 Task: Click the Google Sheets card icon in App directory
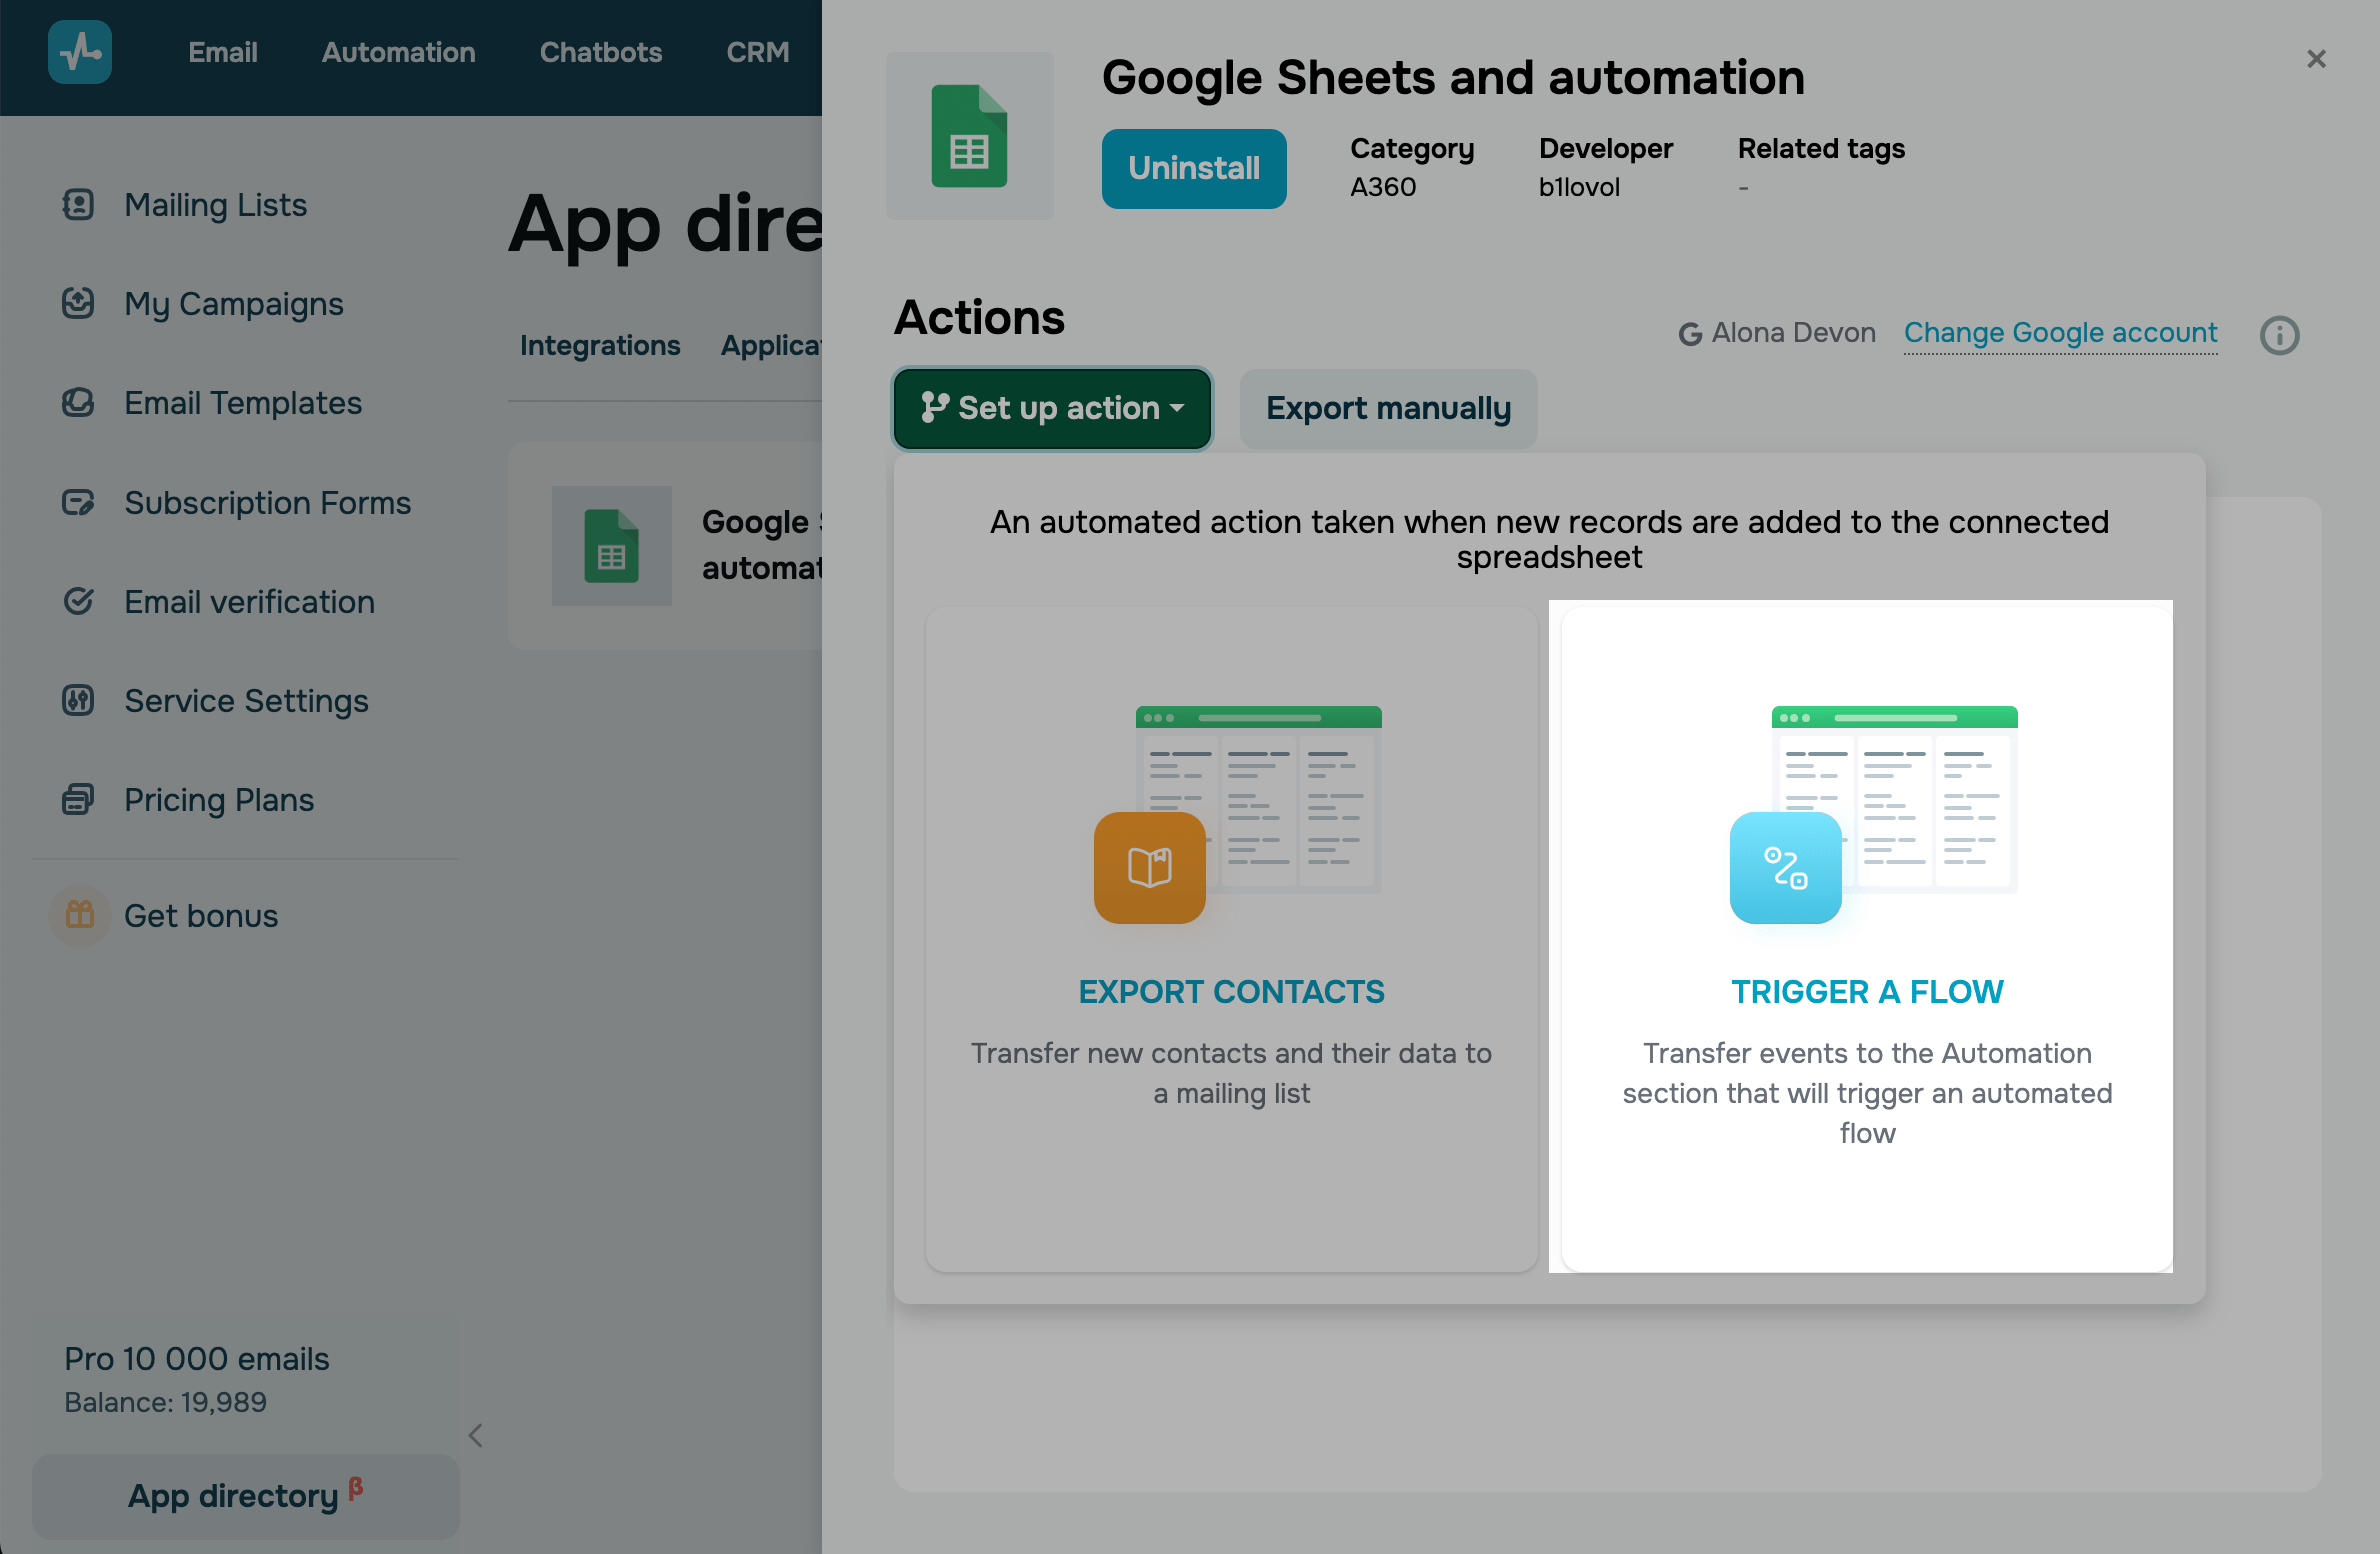[x=612, y=546]
